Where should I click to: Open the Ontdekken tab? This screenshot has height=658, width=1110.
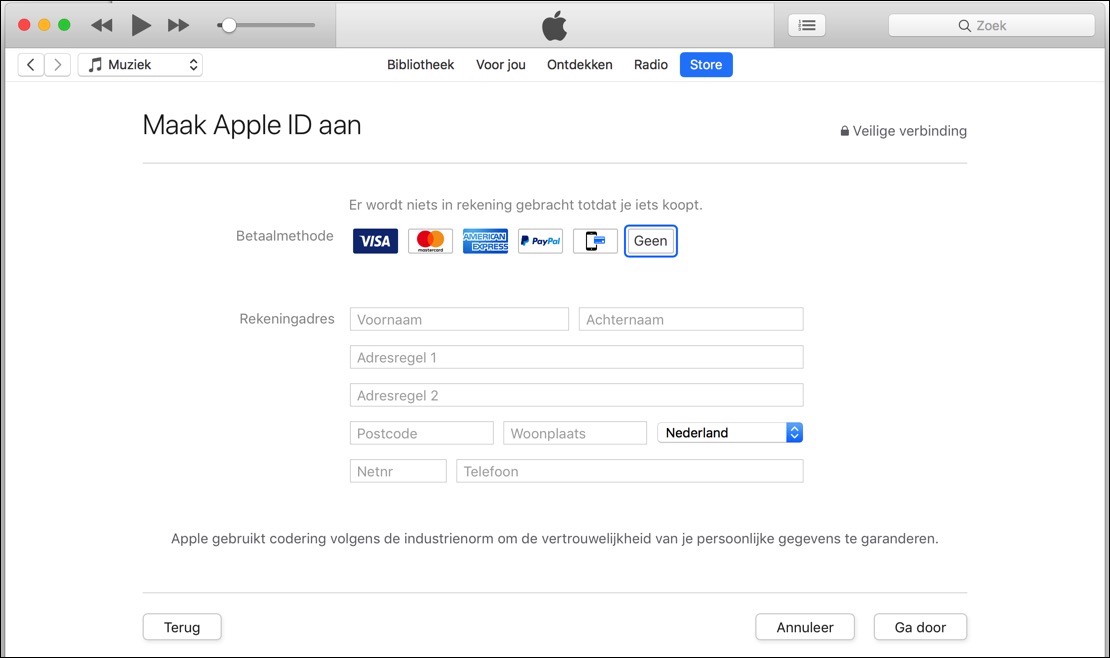coord(580,64)
